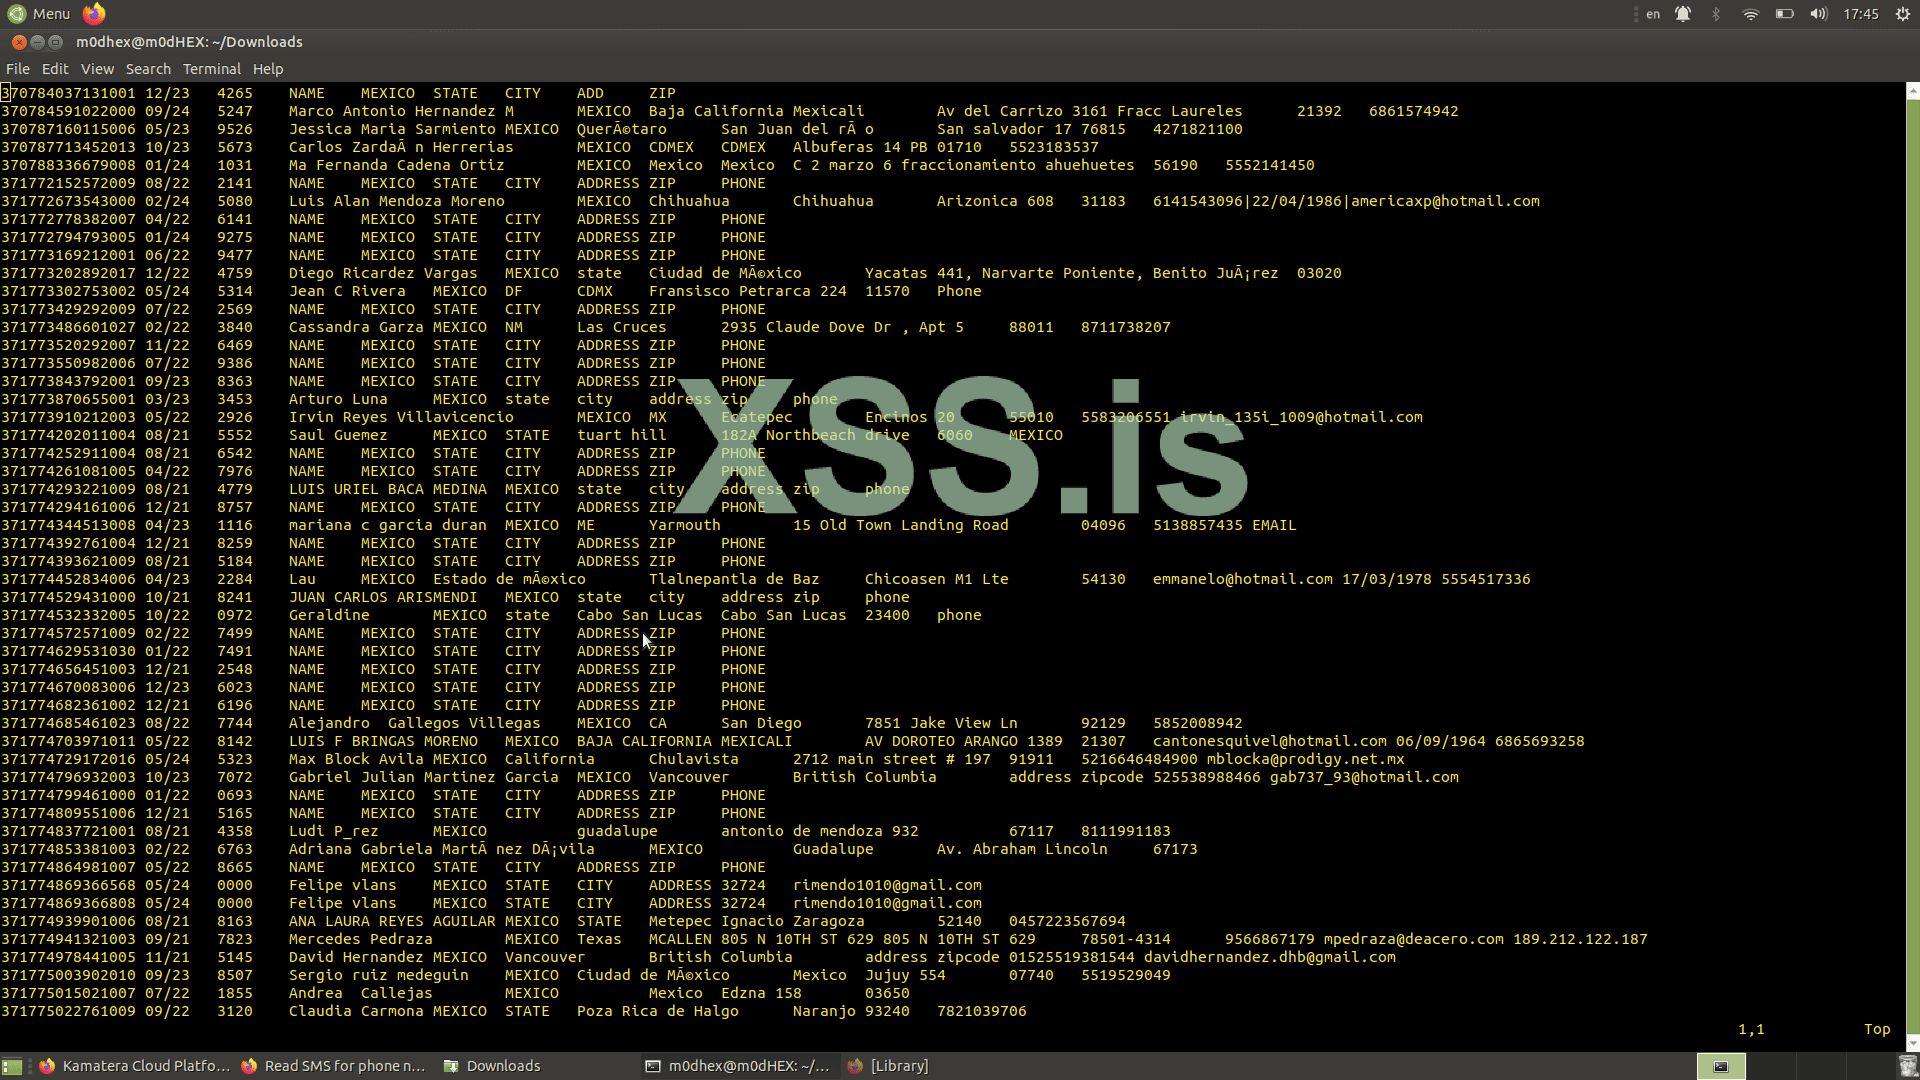Open the Terminal menu
Screen dimensions: 1920x1080
click(211, 69)
